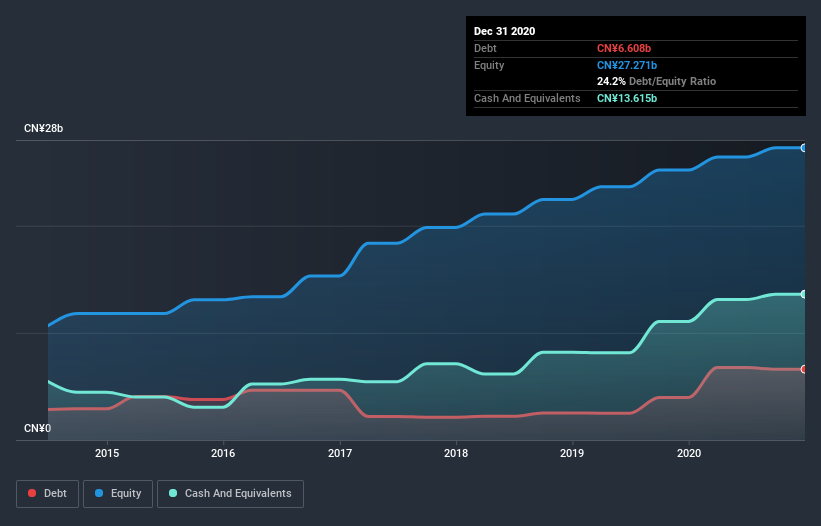The height and width of the screenshot is (526, 821).
Task: Click Cash And Equivalents label in tooltip
Action: tap(527, 98)
